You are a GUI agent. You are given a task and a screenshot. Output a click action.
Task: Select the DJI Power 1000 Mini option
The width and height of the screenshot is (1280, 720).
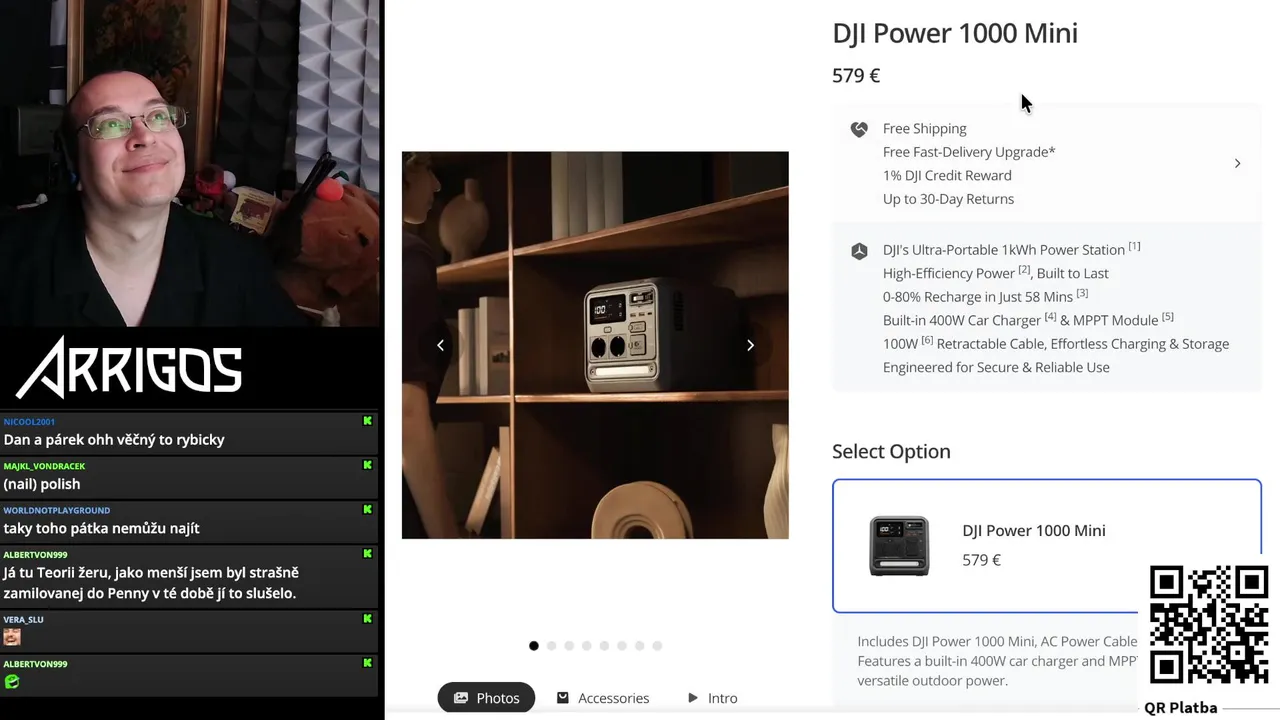(x=1047, y=546)
